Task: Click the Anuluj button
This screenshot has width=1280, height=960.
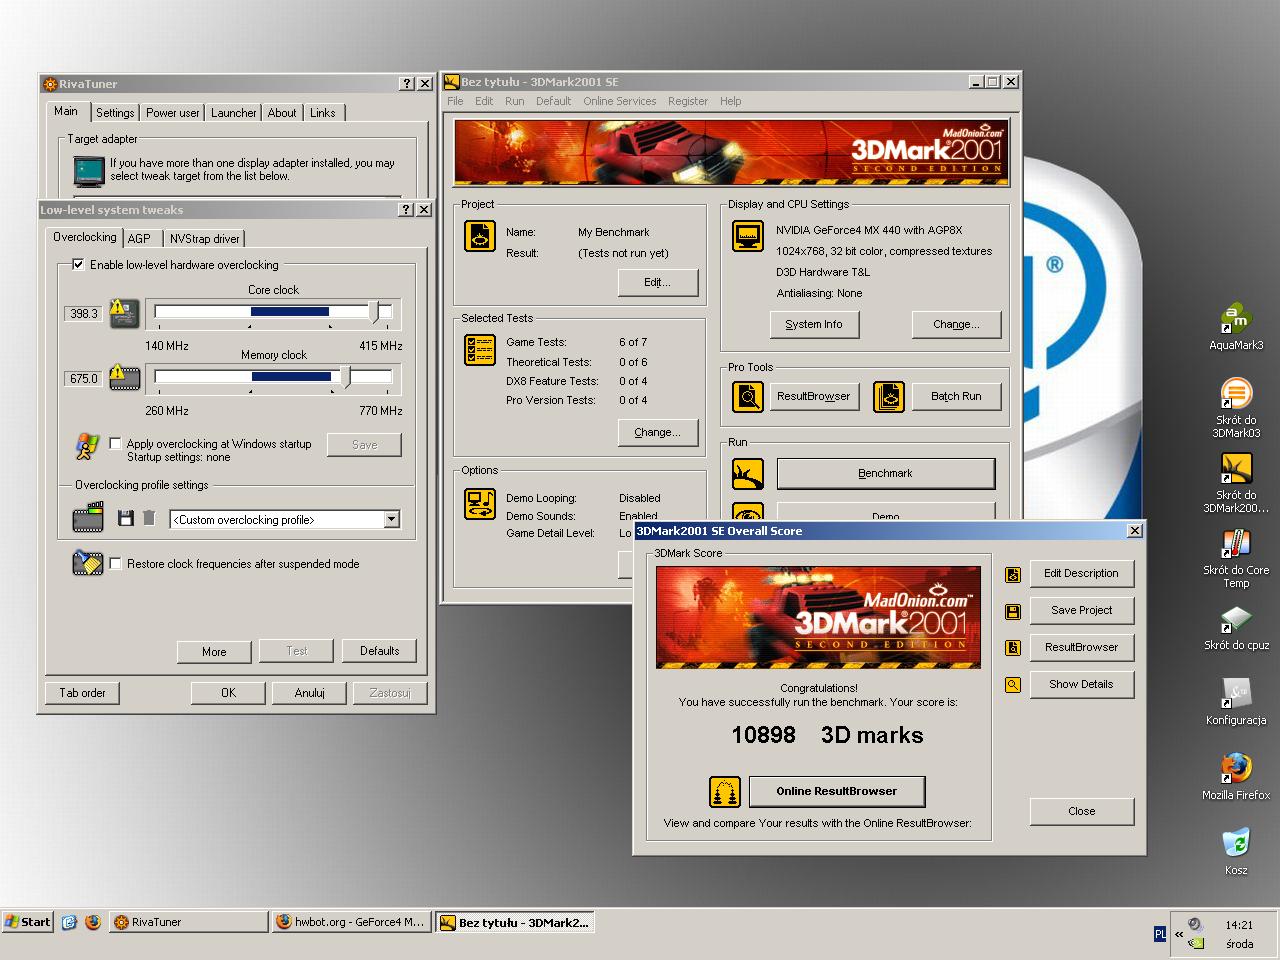Action: click(x=309, y=692)
